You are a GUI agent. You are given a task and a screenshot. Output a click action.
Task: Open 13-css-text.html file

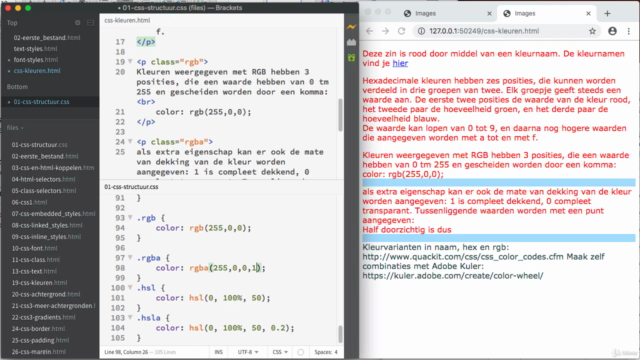34,271
